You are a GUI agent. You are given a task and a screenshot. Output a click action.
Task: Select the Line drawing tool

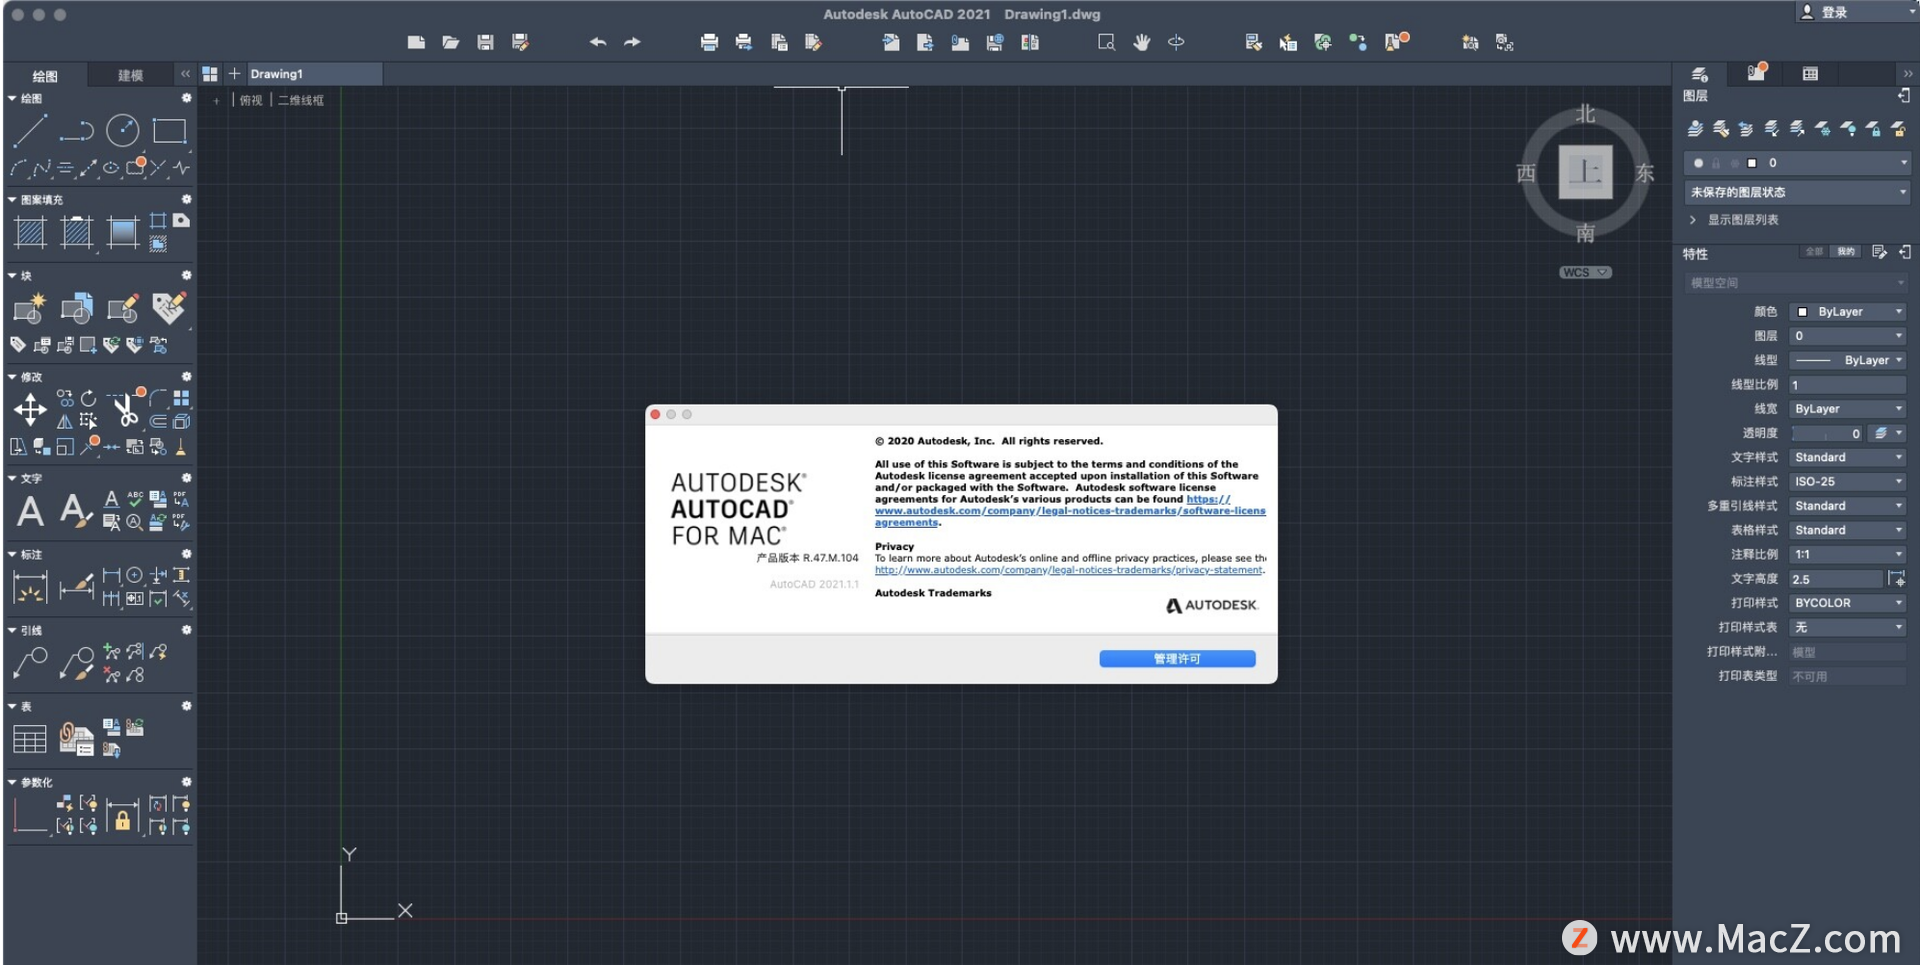click(x=30, y=130)
